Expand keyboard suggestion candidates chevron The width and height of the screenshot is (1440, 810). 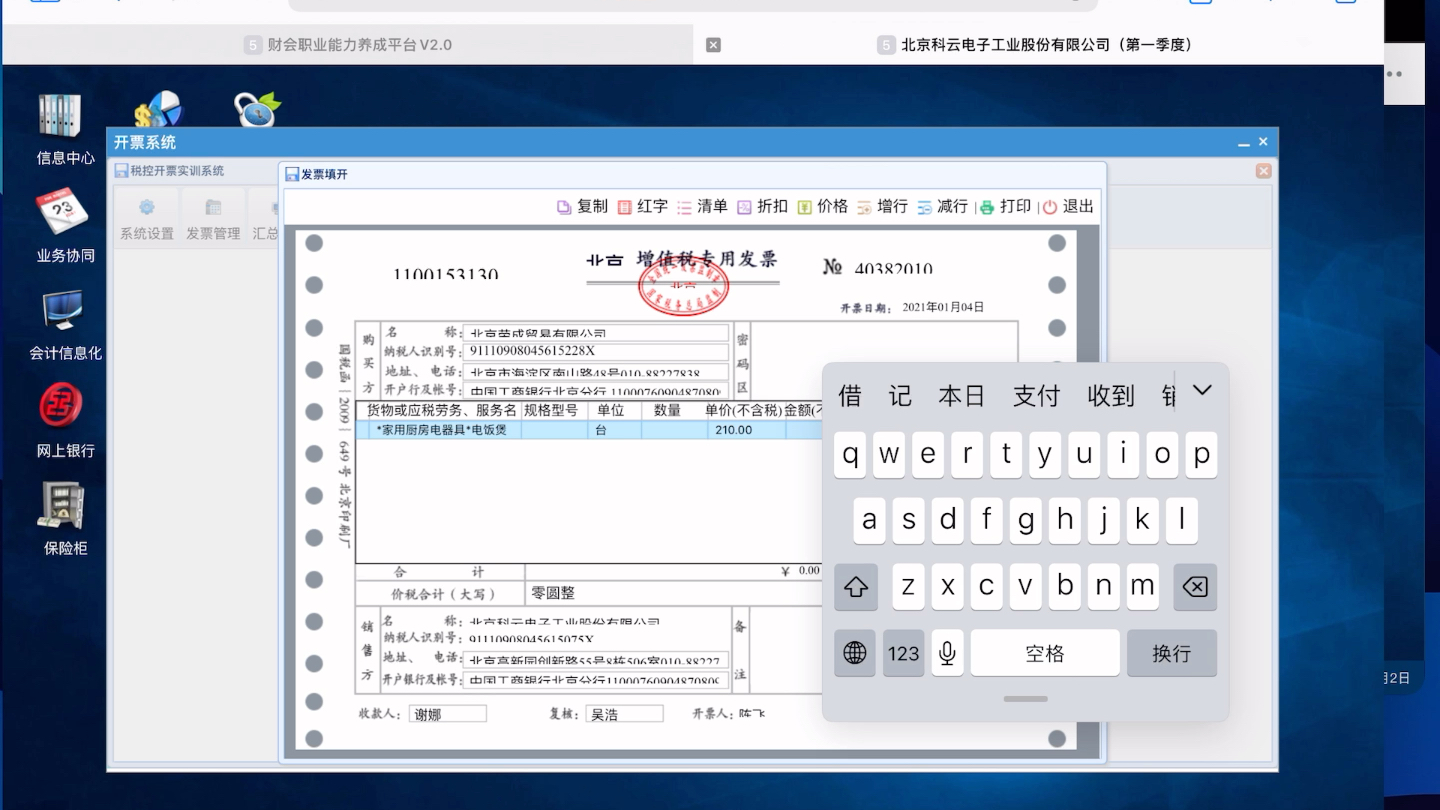1202,391
